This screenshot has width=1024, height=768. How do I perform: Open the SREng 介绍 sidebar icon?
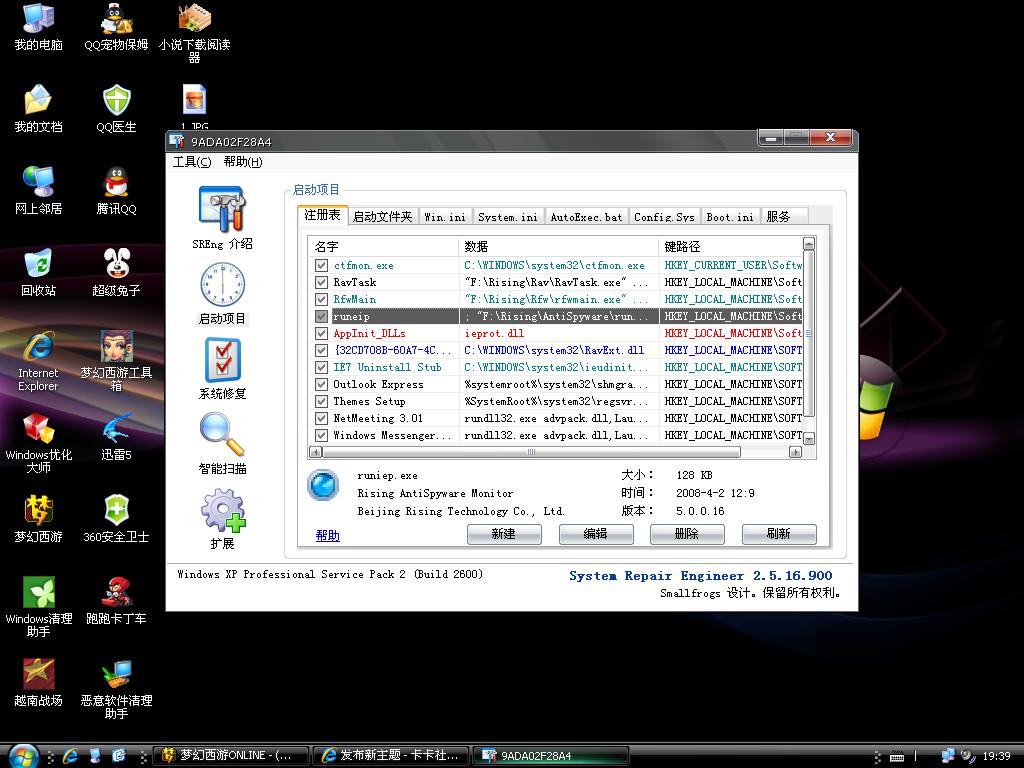click(x=222, y=208)
